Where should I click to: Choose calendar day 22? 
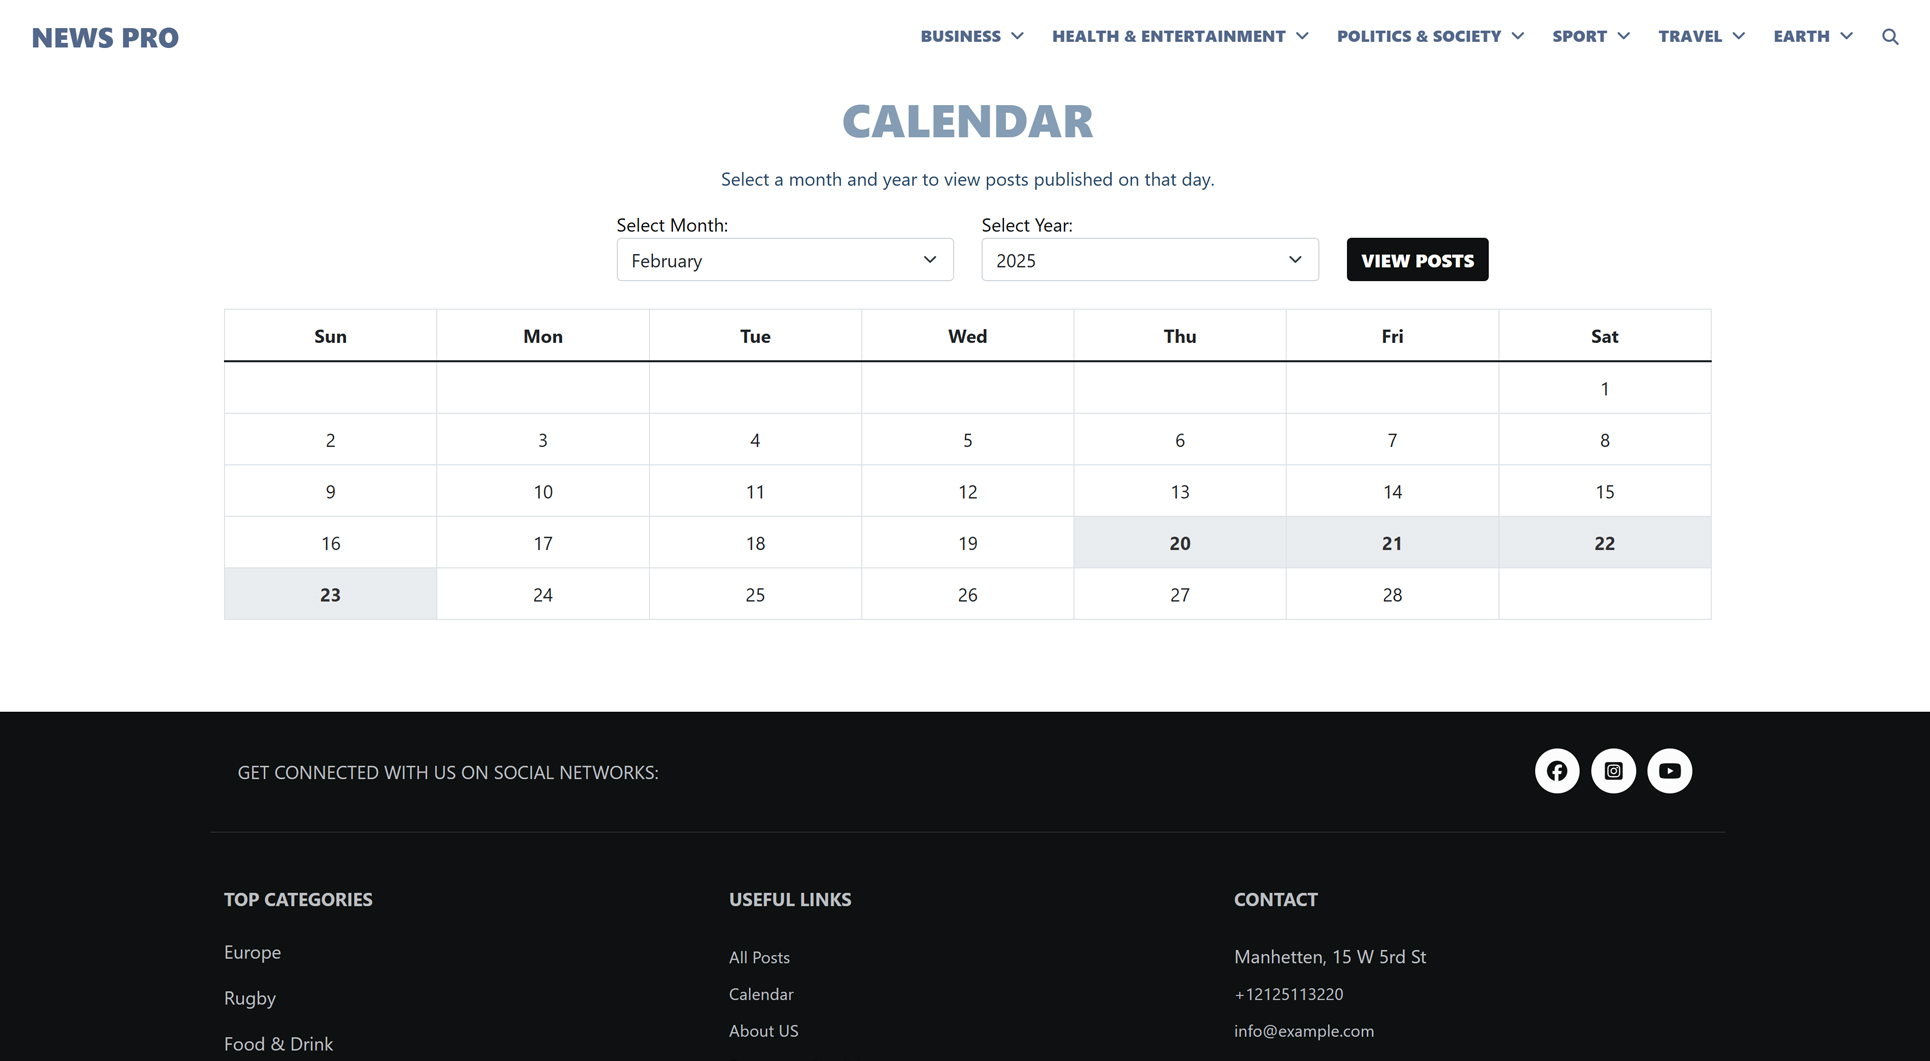click(1604, 543)
